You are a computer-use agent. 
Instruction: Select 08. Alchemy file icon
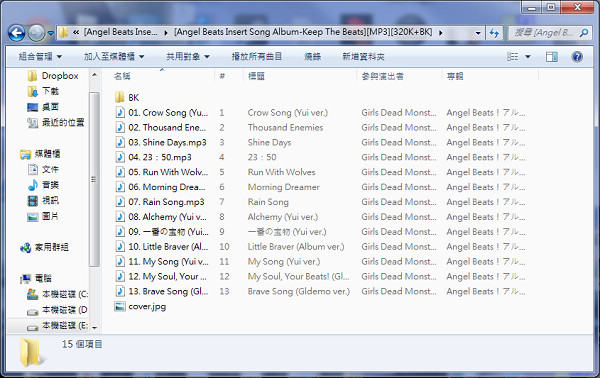point(120,217)
